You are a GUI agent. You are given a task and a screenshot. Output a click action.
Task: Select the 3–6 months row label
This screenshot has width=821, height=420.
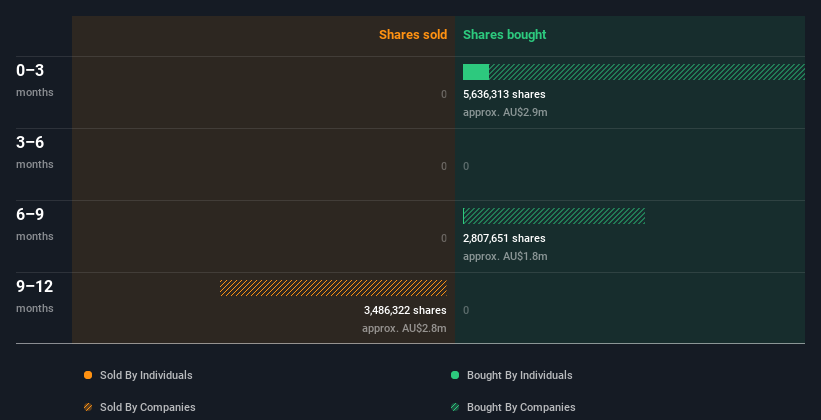(35, 152)
